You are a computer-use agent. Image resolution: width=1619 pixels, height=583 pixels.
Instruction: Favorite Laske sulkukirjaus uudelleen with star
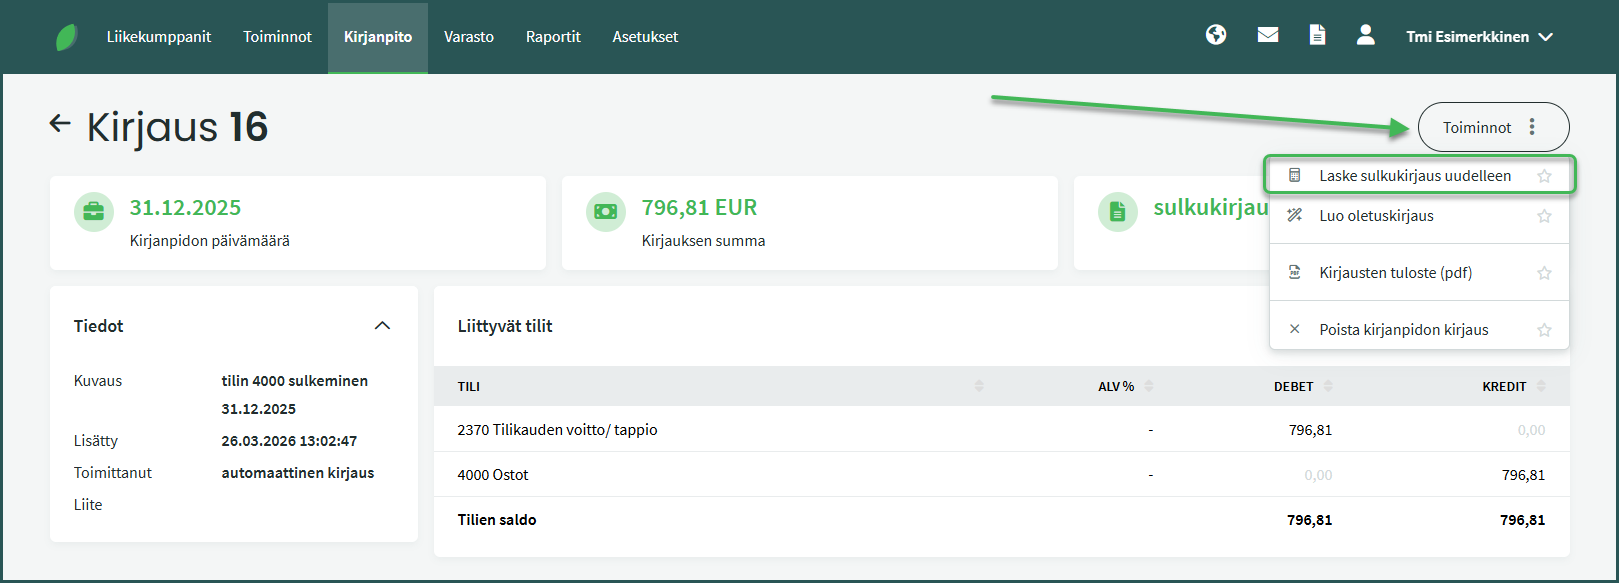tap(1544, 176)
